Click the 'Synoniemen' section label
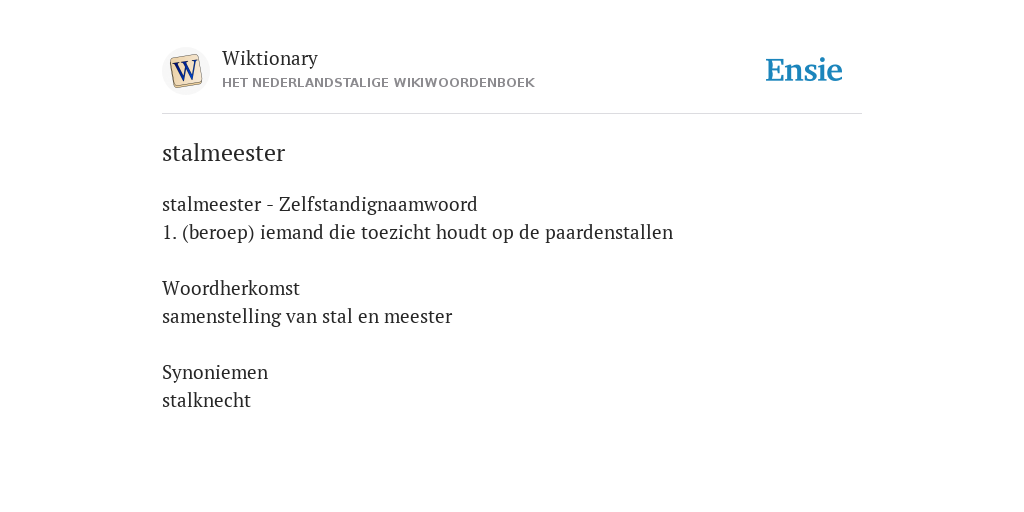 (x=215, y=372)
